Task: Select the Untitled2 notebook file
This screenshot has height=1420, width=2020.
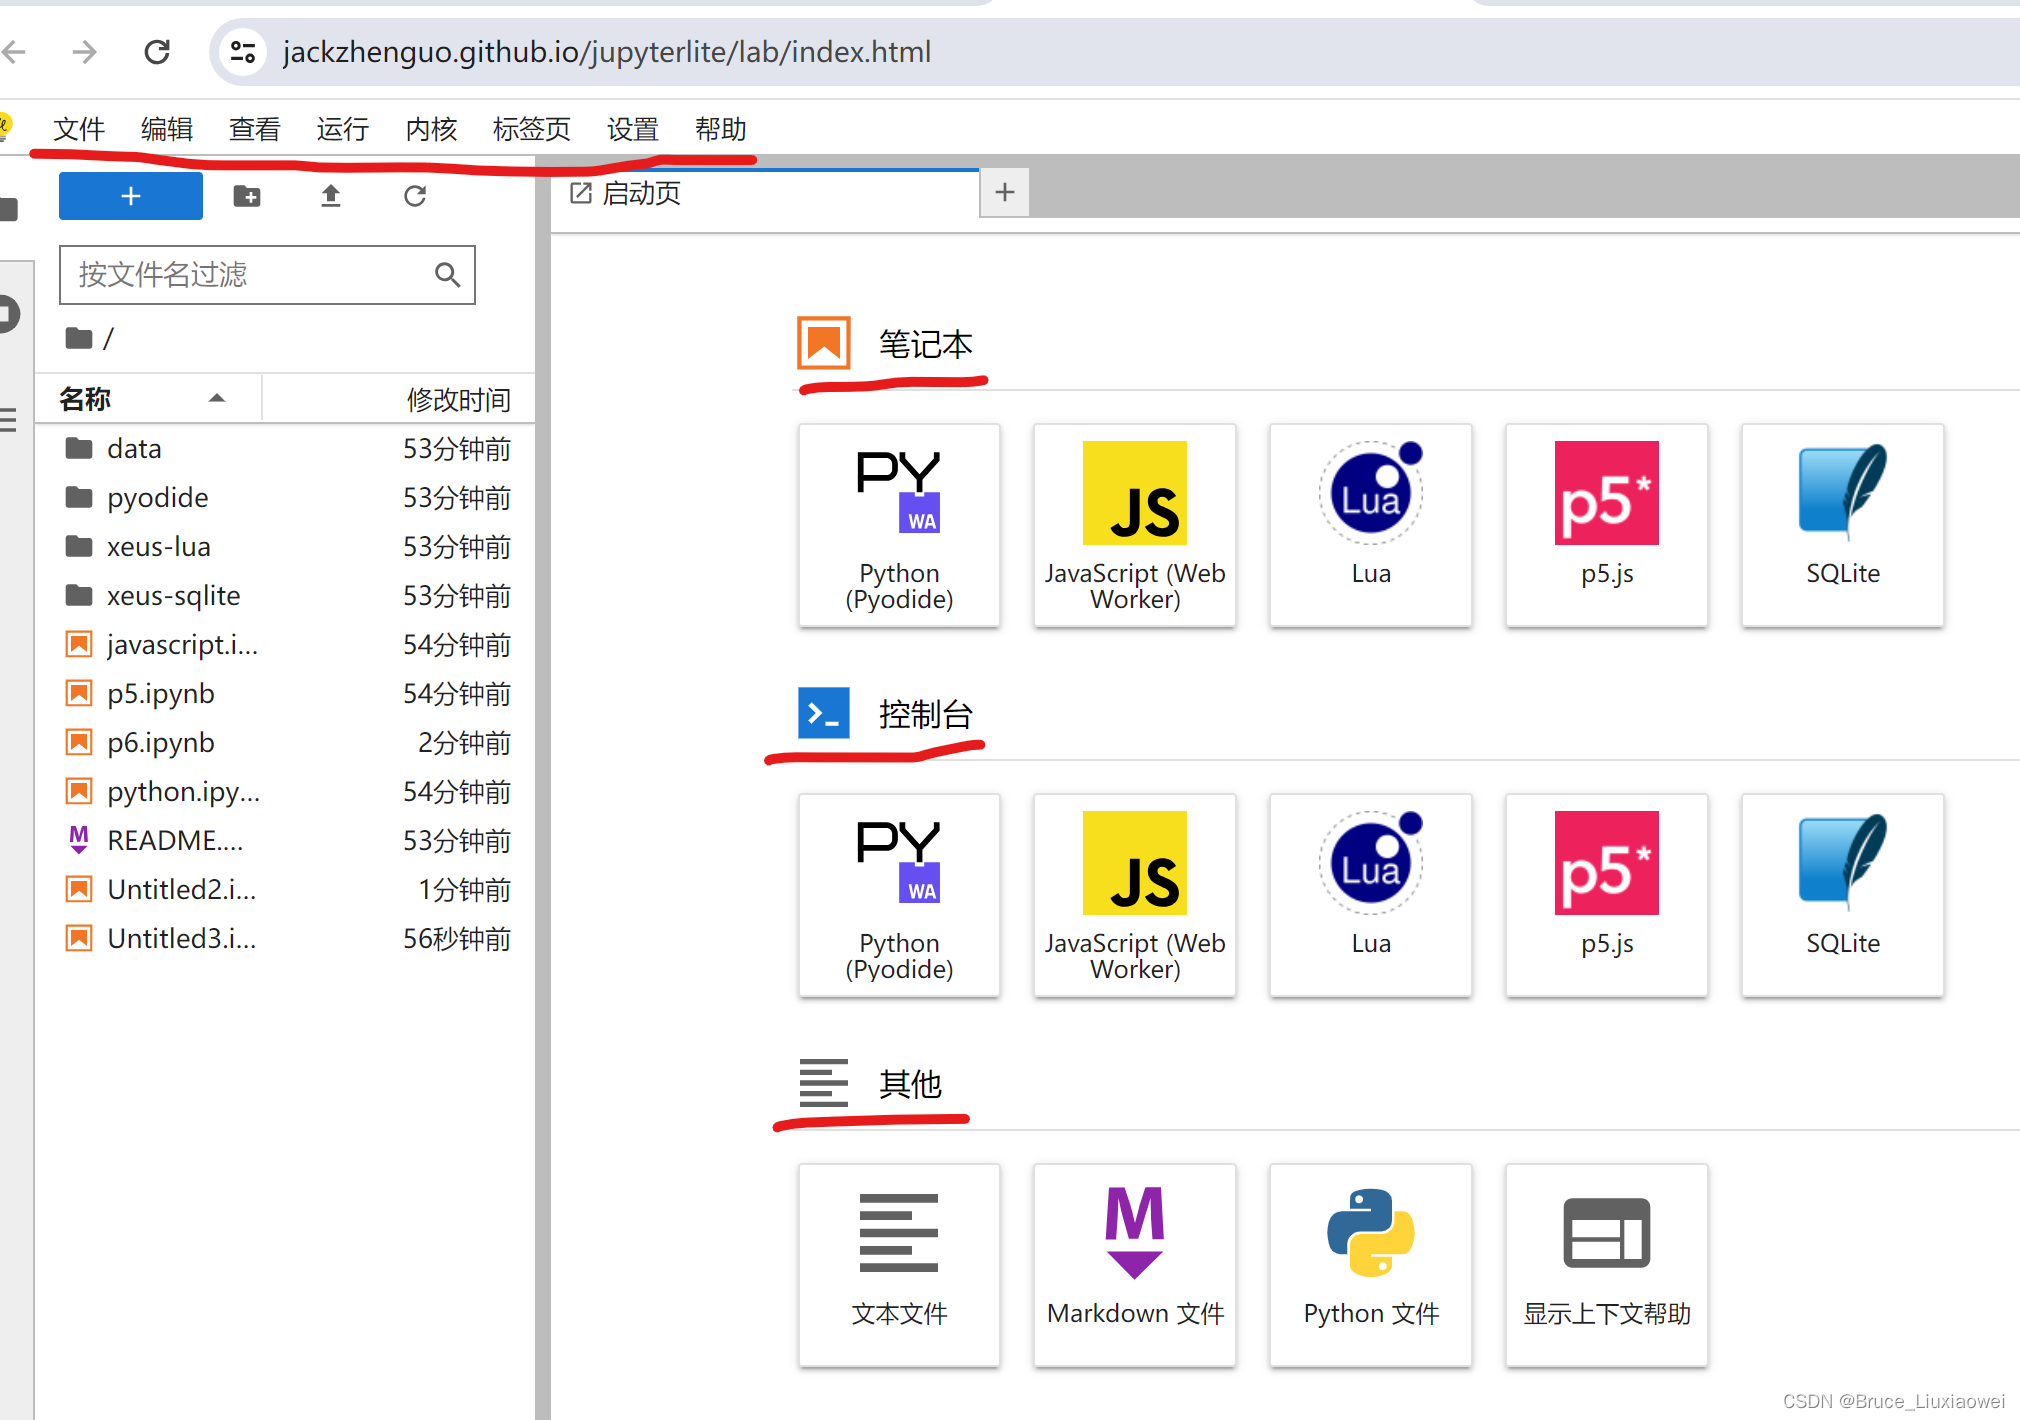Action: [285, 889]
